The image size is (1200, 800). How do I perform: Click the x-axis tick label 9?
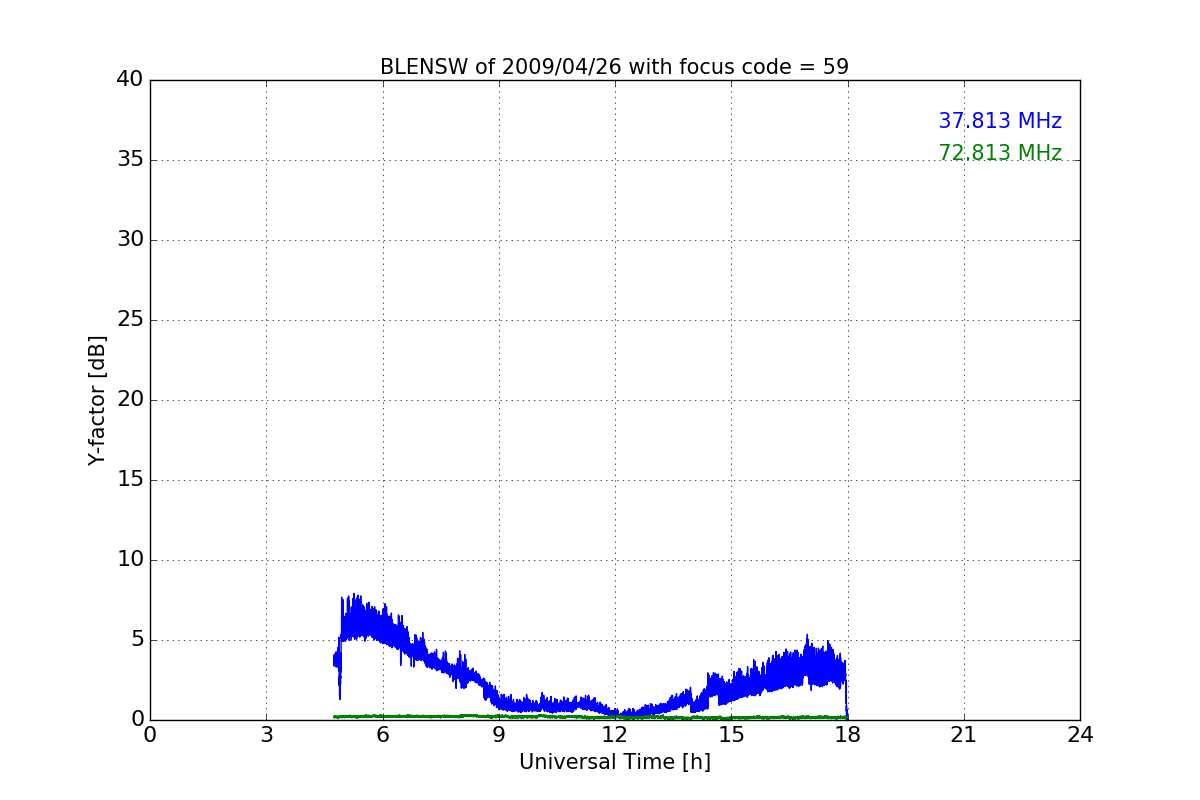pos(499,735)
